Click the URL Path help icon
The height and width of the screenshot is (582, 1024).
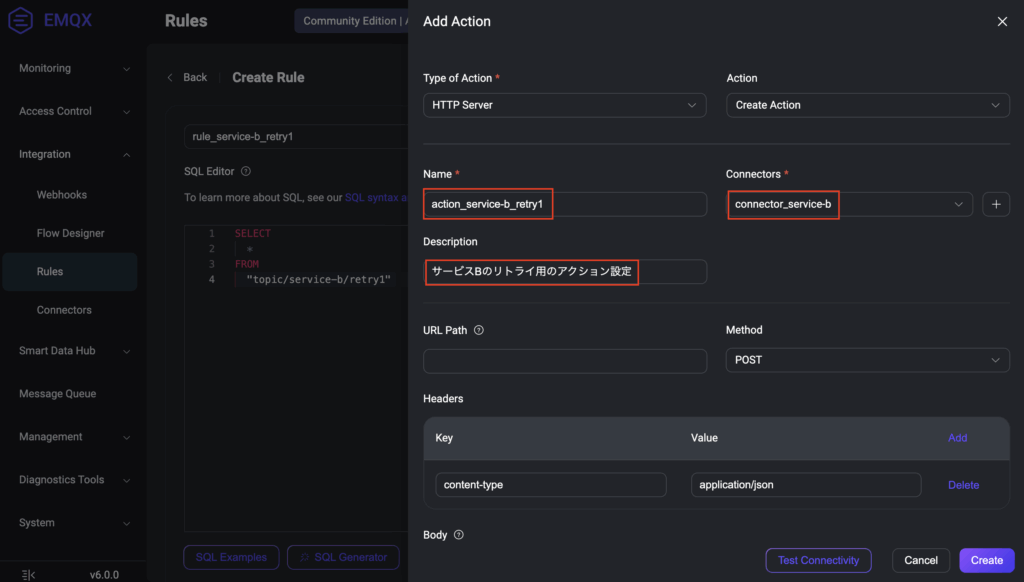pyautogui.click(x=479, y=330)
